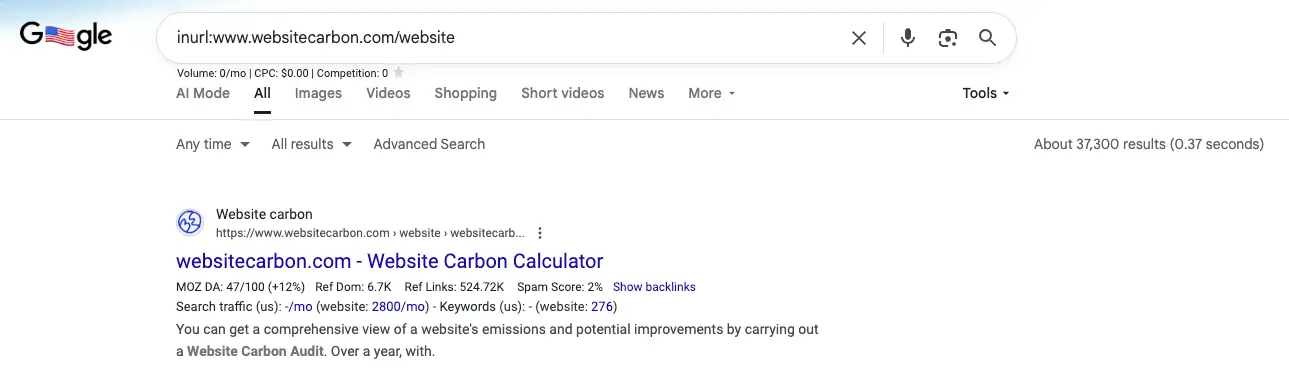Switch to the Images tab

click(318, 93)
